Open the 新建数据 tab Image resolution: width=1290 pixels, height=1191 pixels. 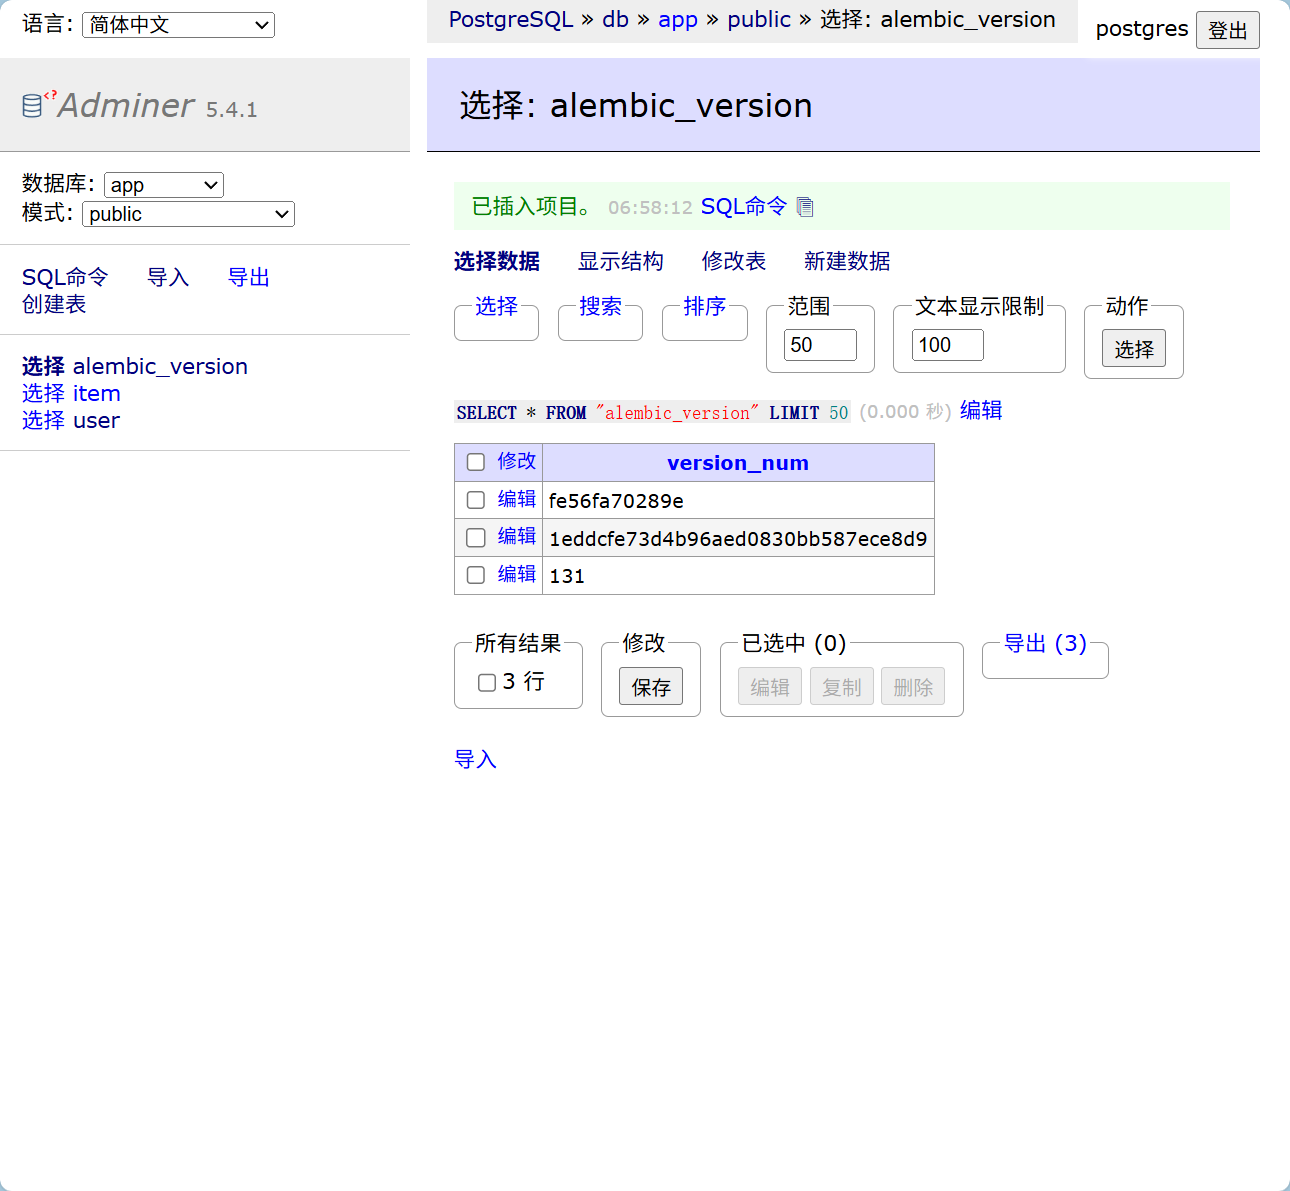point(846,261)
